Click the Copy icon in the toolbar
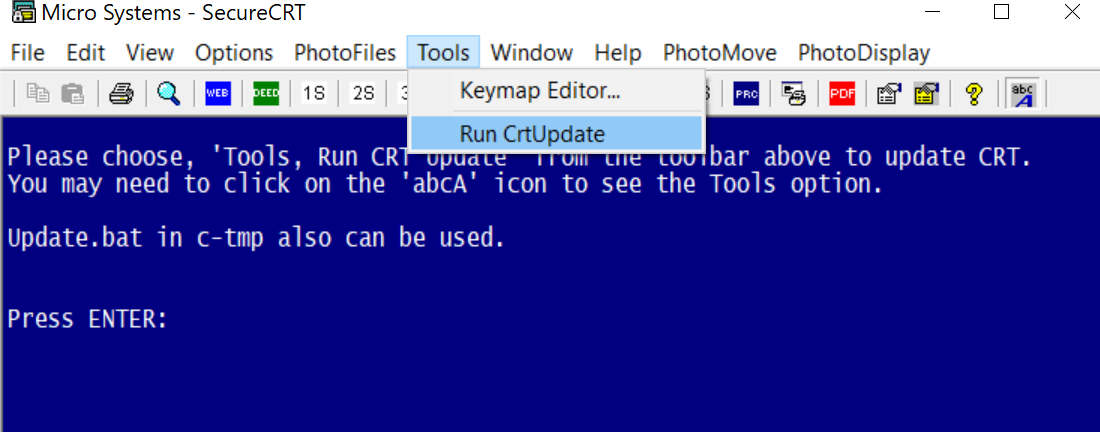The width and height of the screenshot is (1100, 432). (x=36, y=93)
